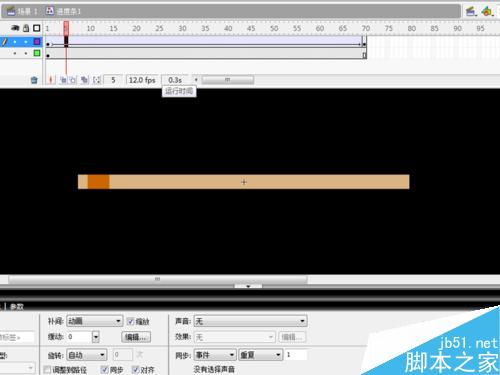Click the frame label field on the left
This screenshot has width=500, height=375.
click(x=17, y=337)
